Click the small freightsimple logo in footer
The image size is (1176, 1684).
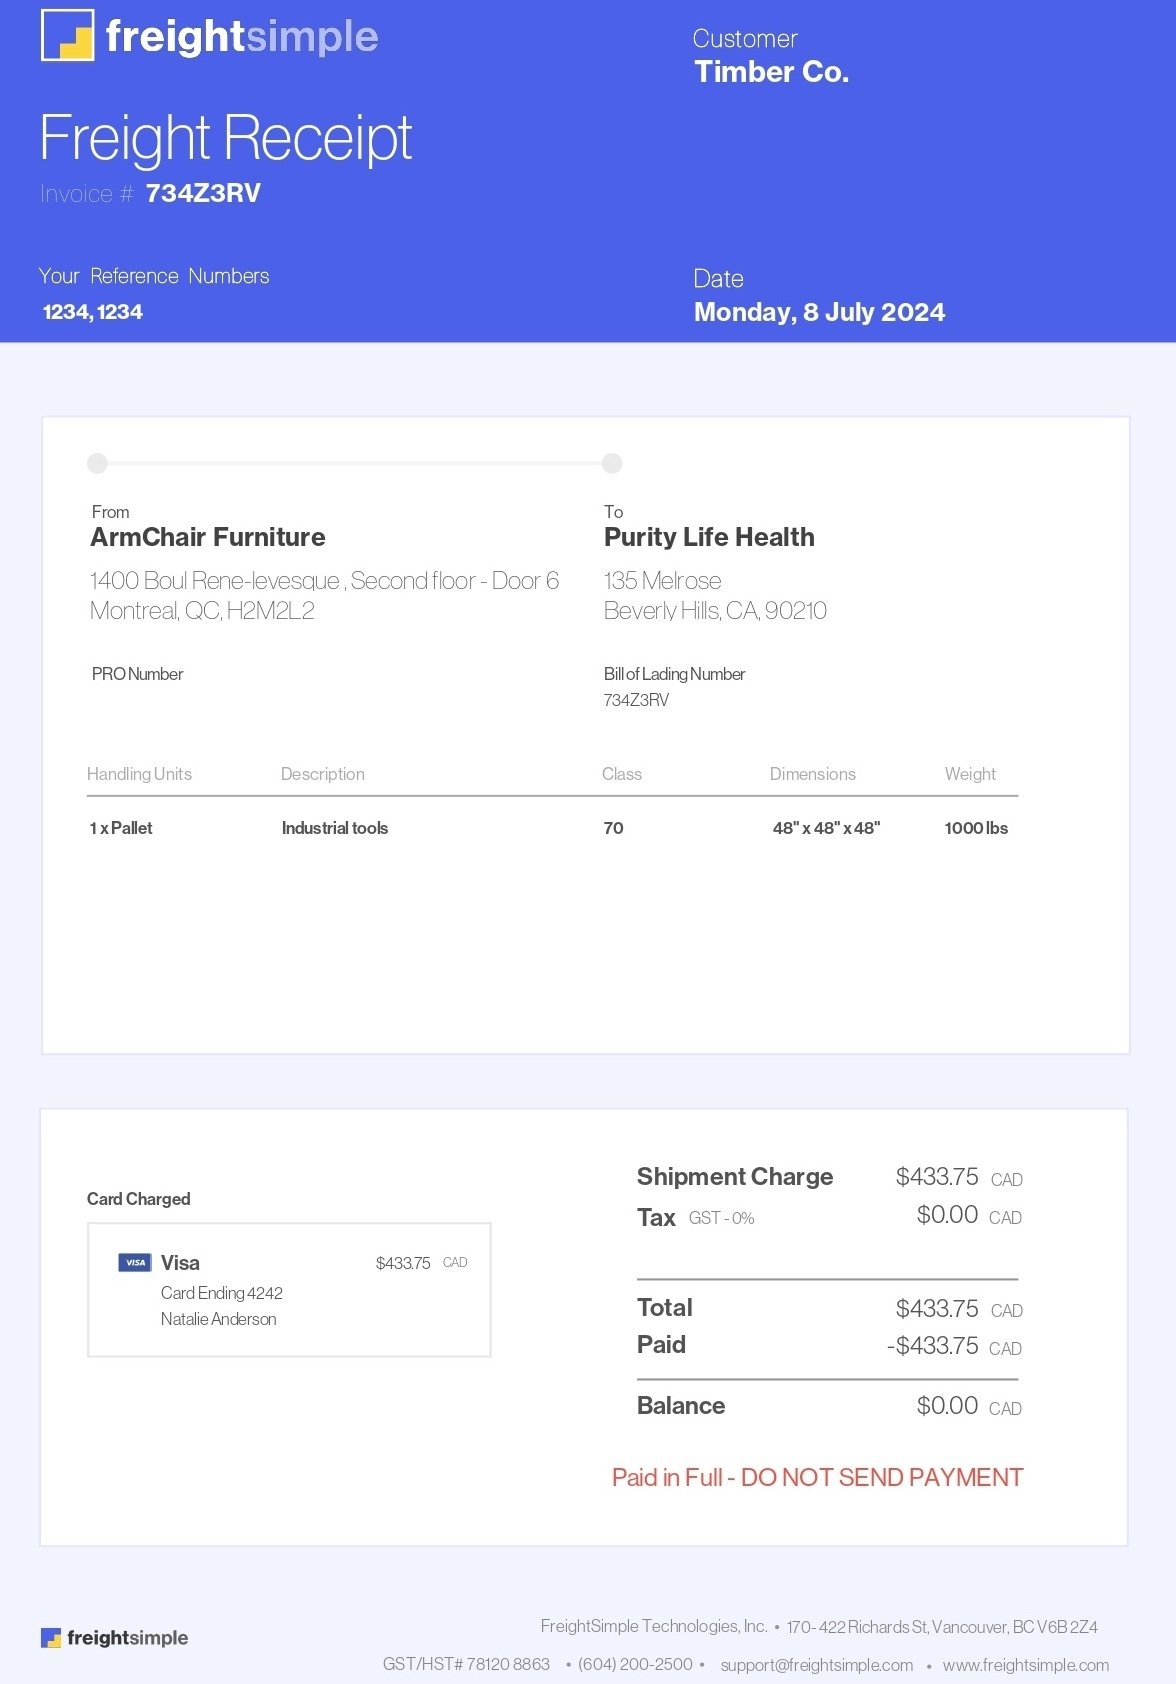(51, 1638)
